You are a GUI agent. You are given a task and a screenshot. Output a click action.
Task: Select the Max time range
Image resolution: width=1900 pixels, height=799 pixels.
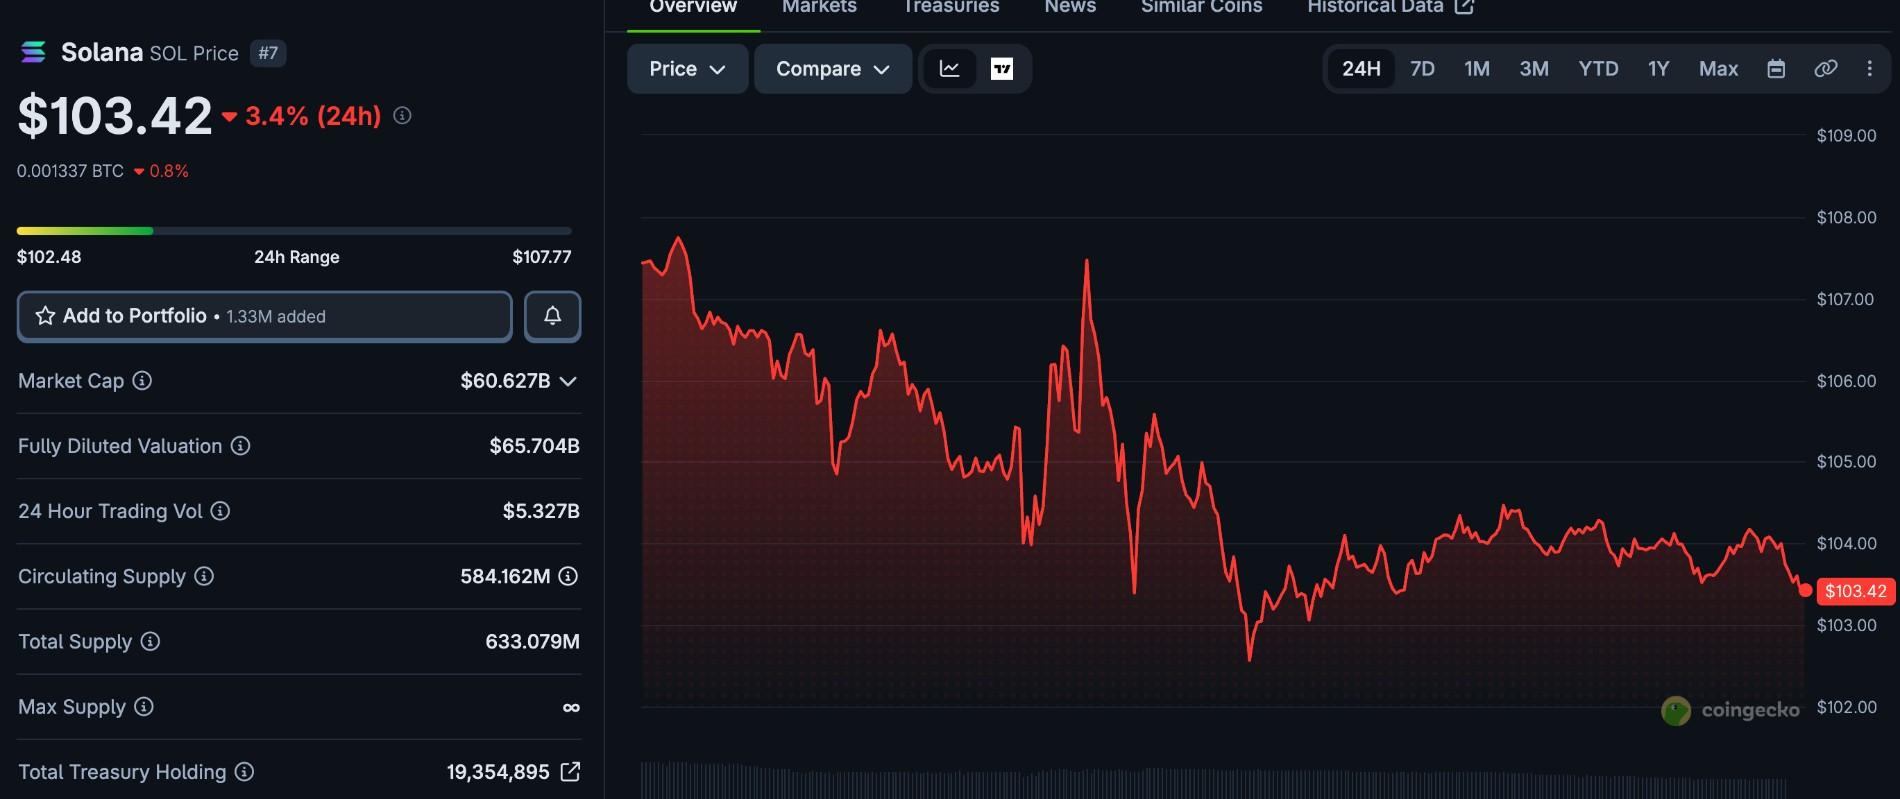click(x=1718, y=69)
